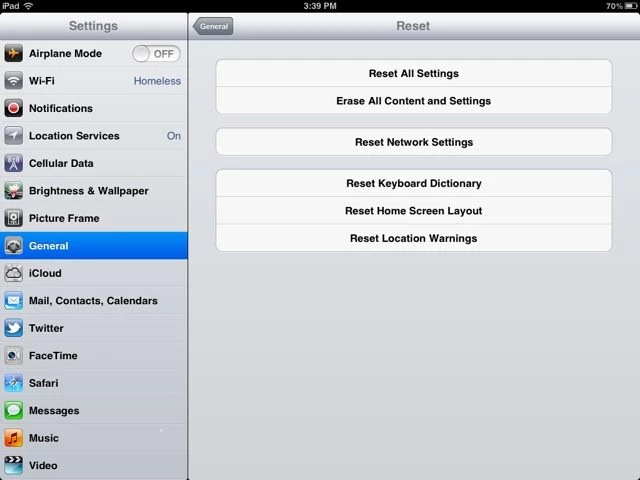The width and height of the screenshot is (640, 480).
Task: Tap the Mail envelope icon
Action: click(13, 300)
